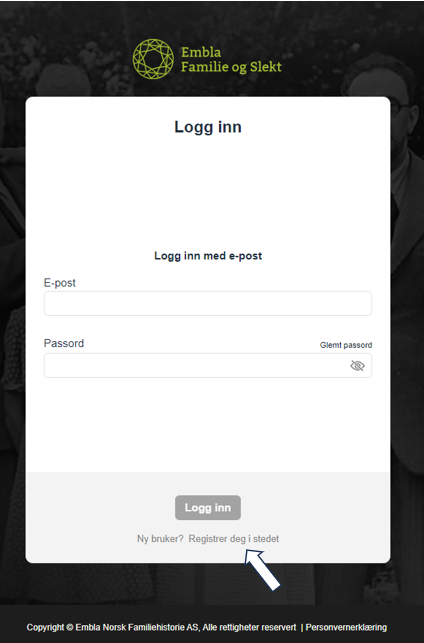Click the Ny bruker? text
The height and width of the screenshot is (643, 424).
[x=160, y=538]
